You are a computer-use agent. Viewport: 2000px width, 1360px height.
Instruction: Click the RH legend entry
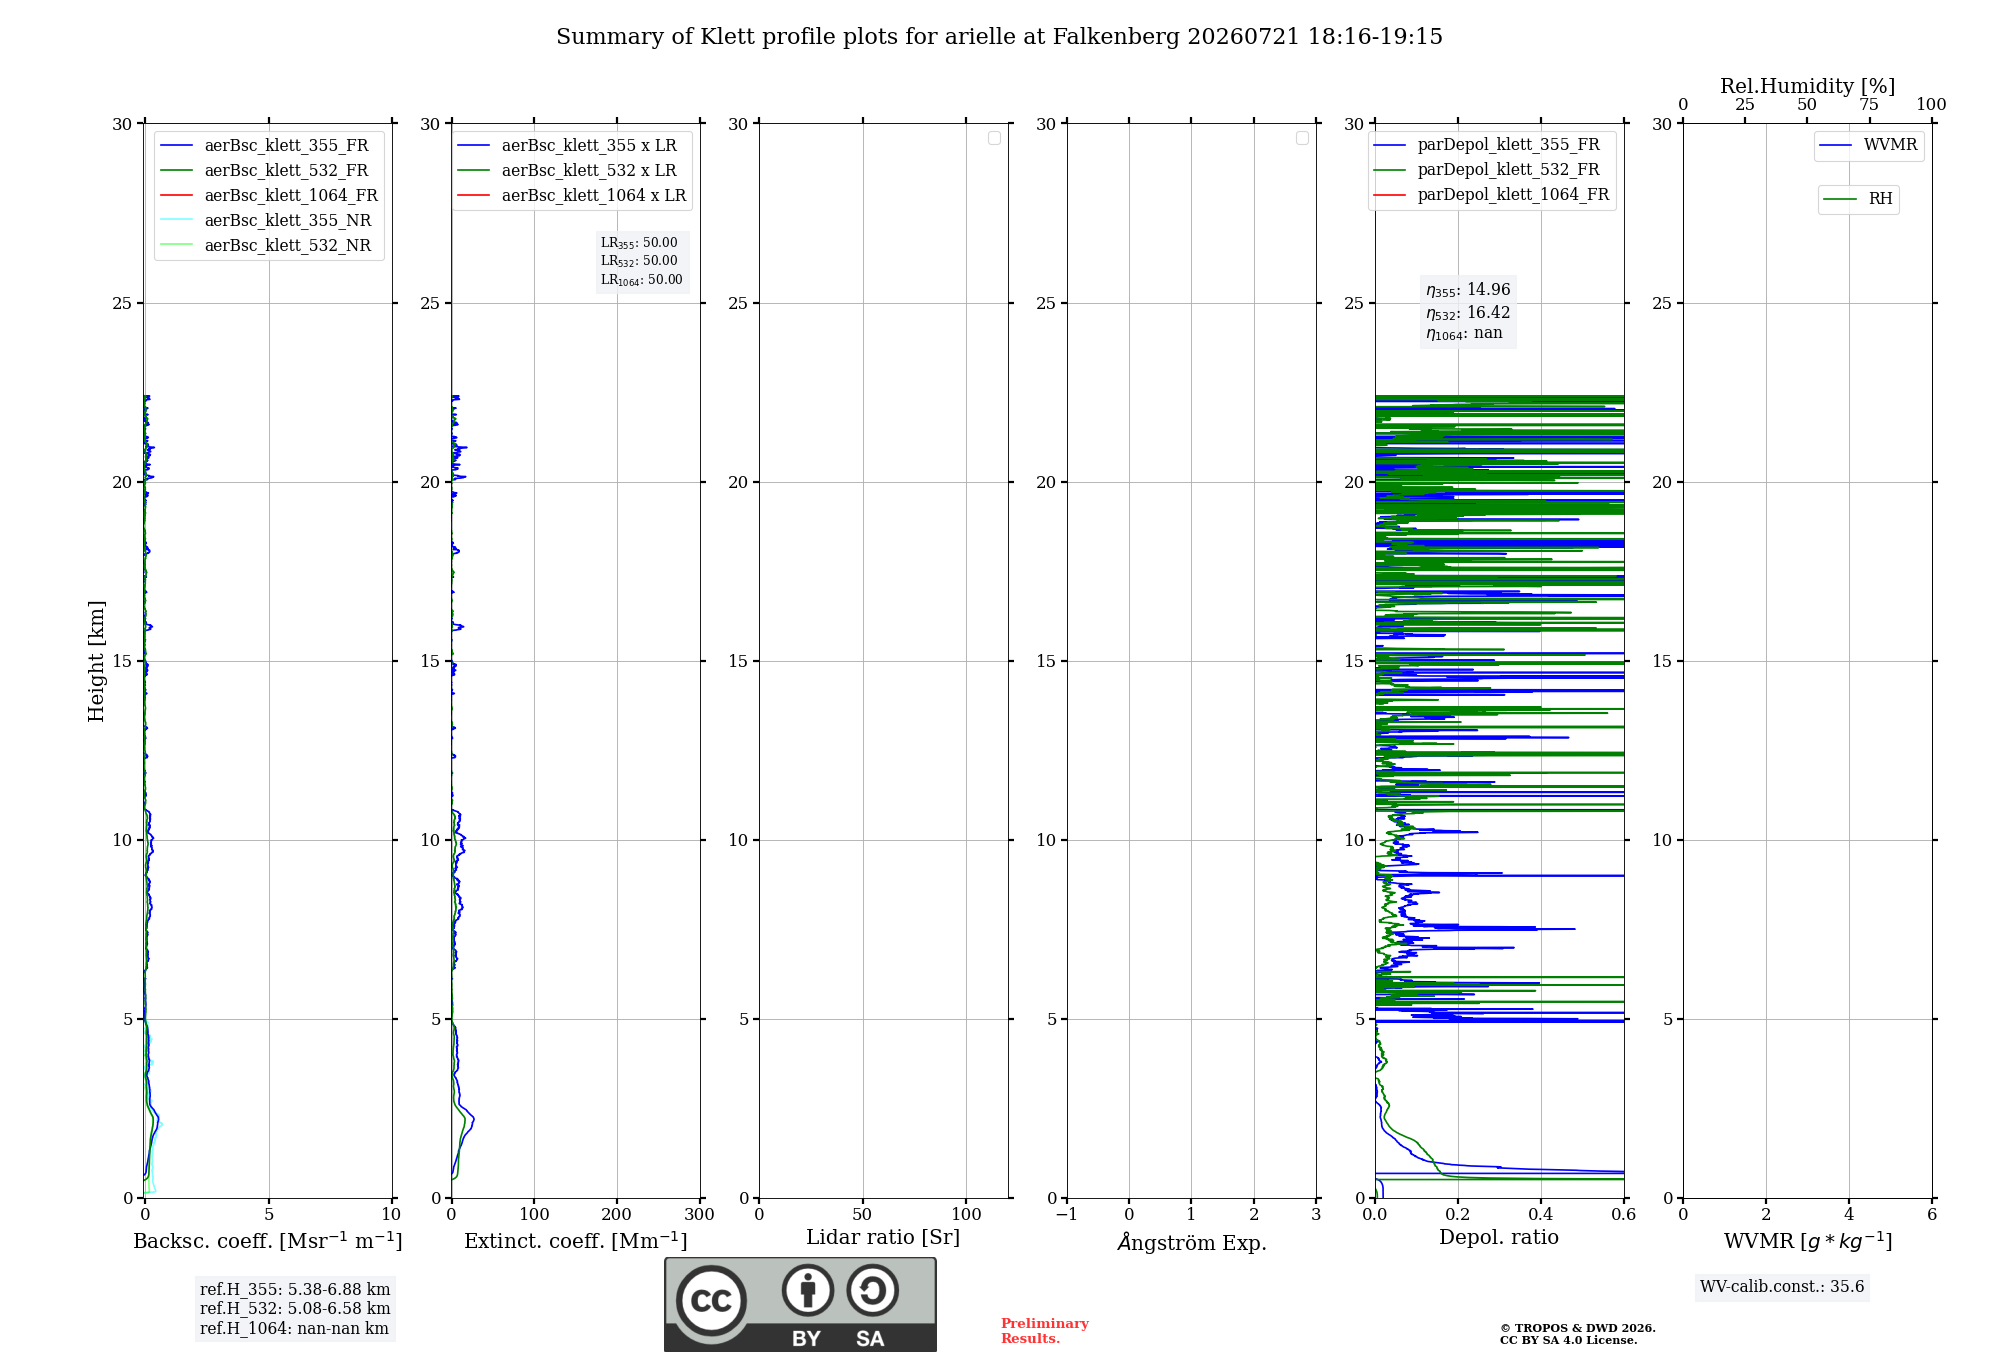point(1858,199)
